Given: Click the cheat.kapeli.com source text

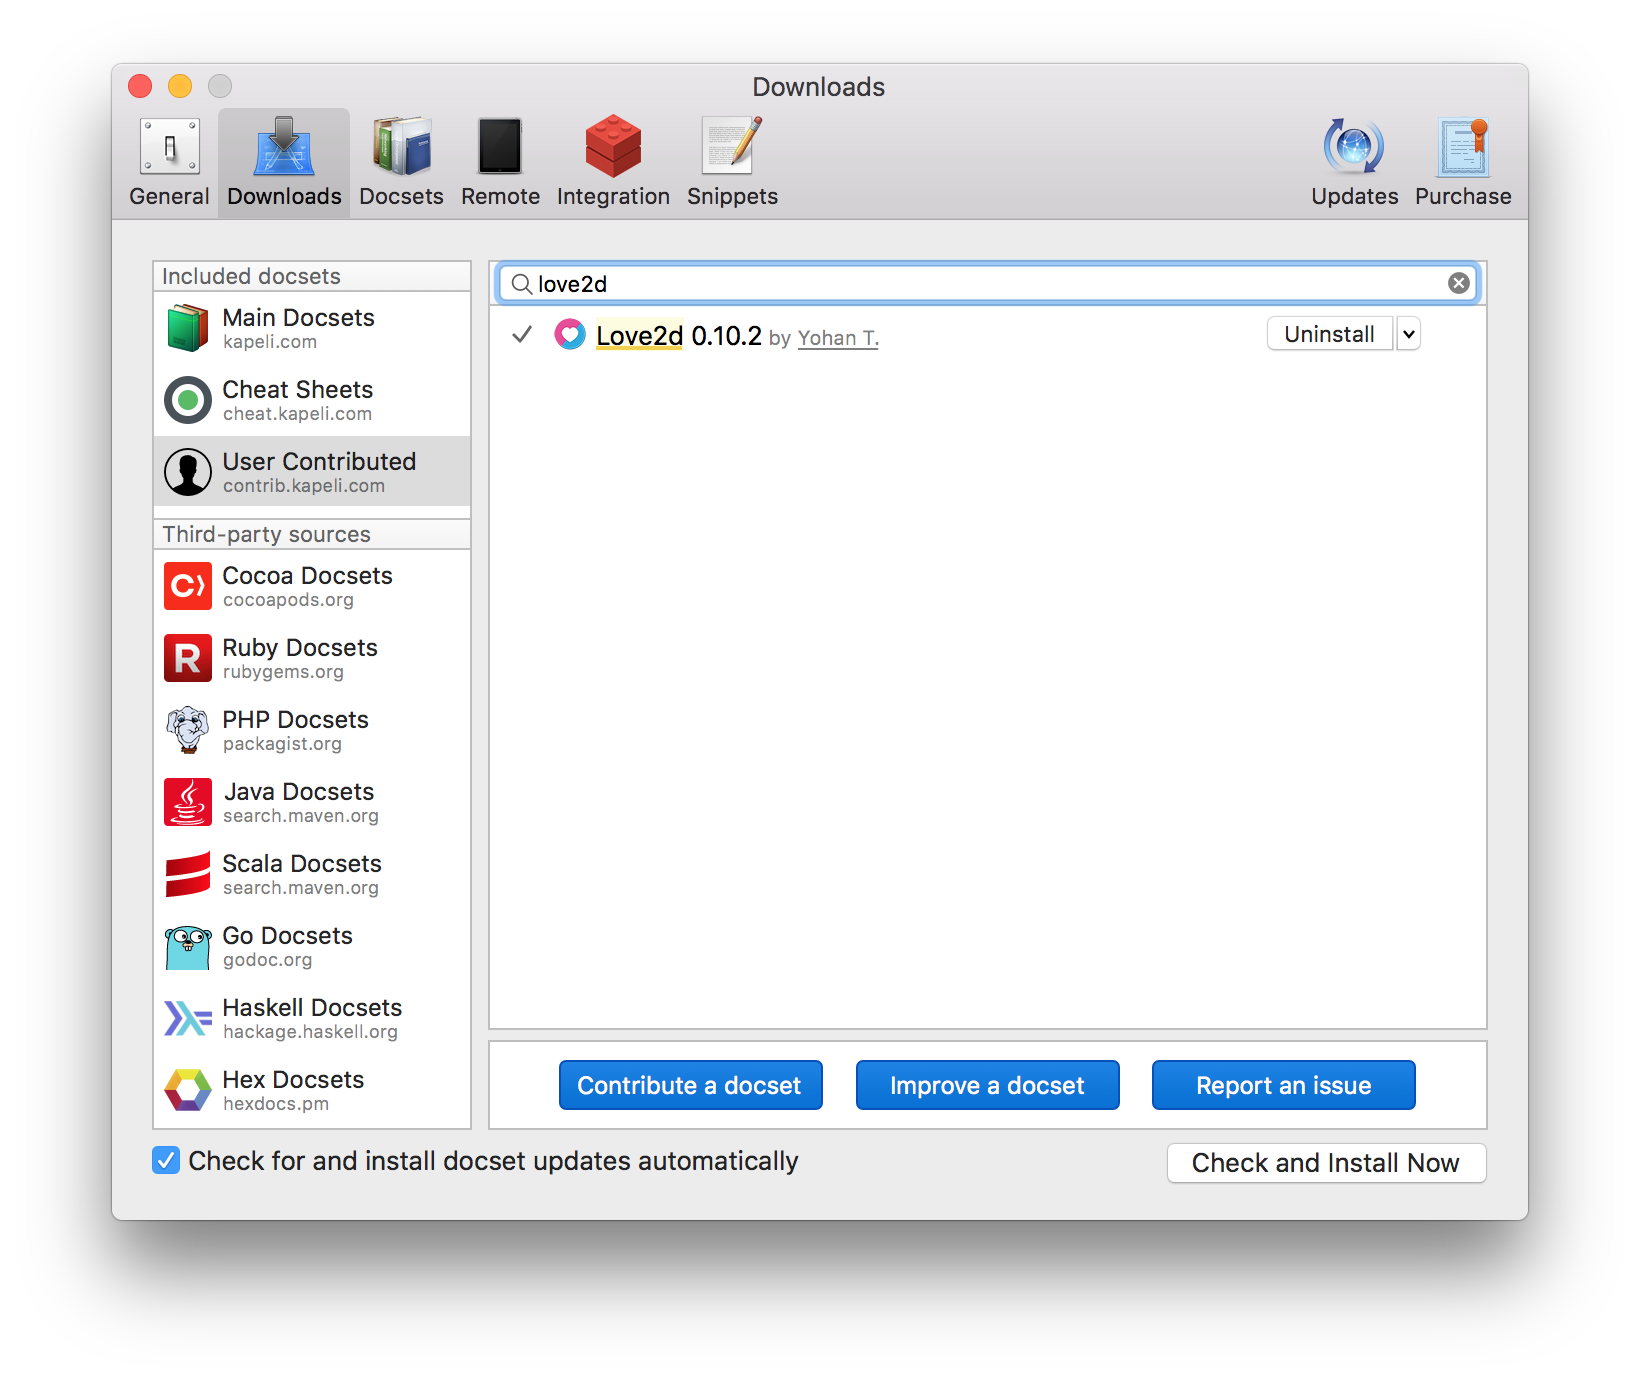Looking at the screenshot, I should click(297, 414).
